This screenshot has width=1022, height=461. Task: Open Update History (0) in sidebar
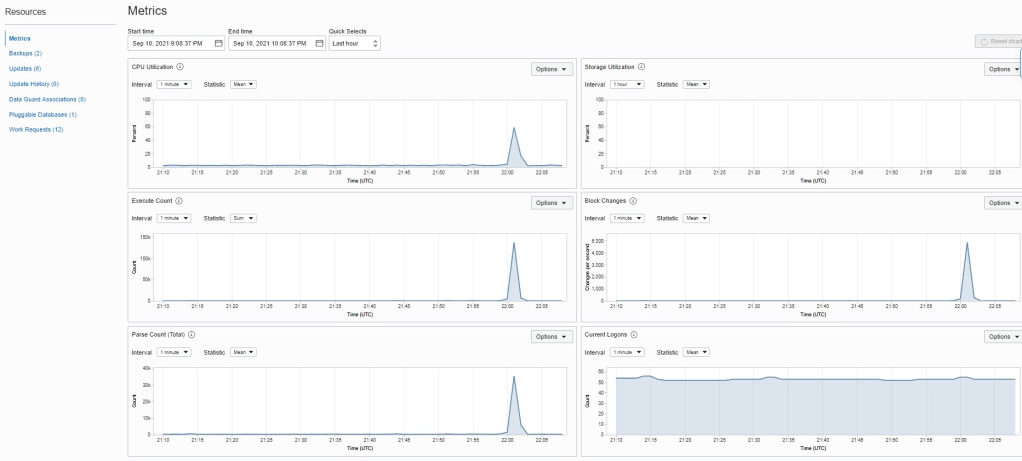(34, 84)
